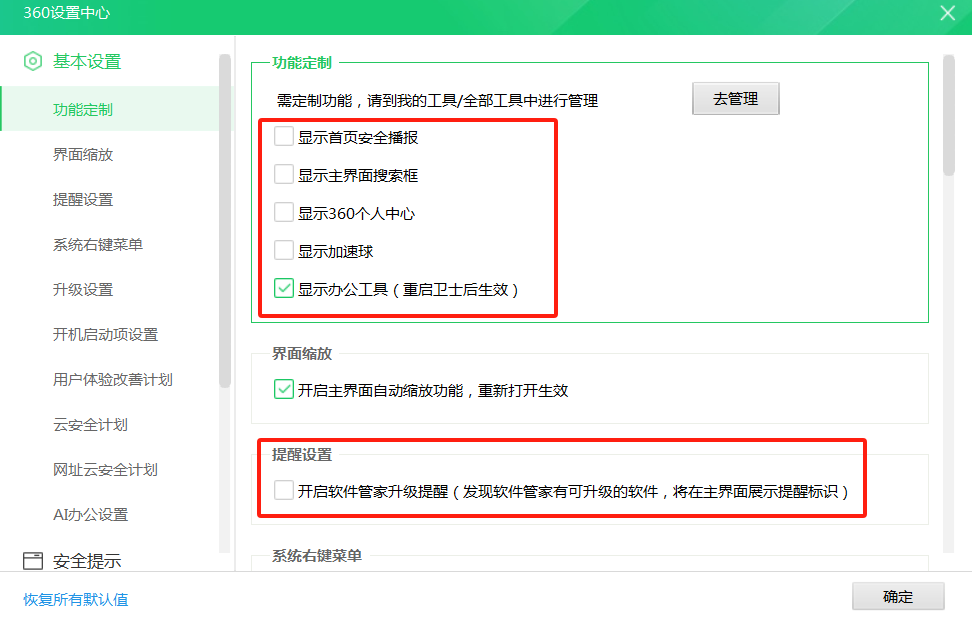This screenshot has height=621, width=972.
Task: Expand the 基本设置 section header
Action: pyautogui.click(x=87, y=61)
